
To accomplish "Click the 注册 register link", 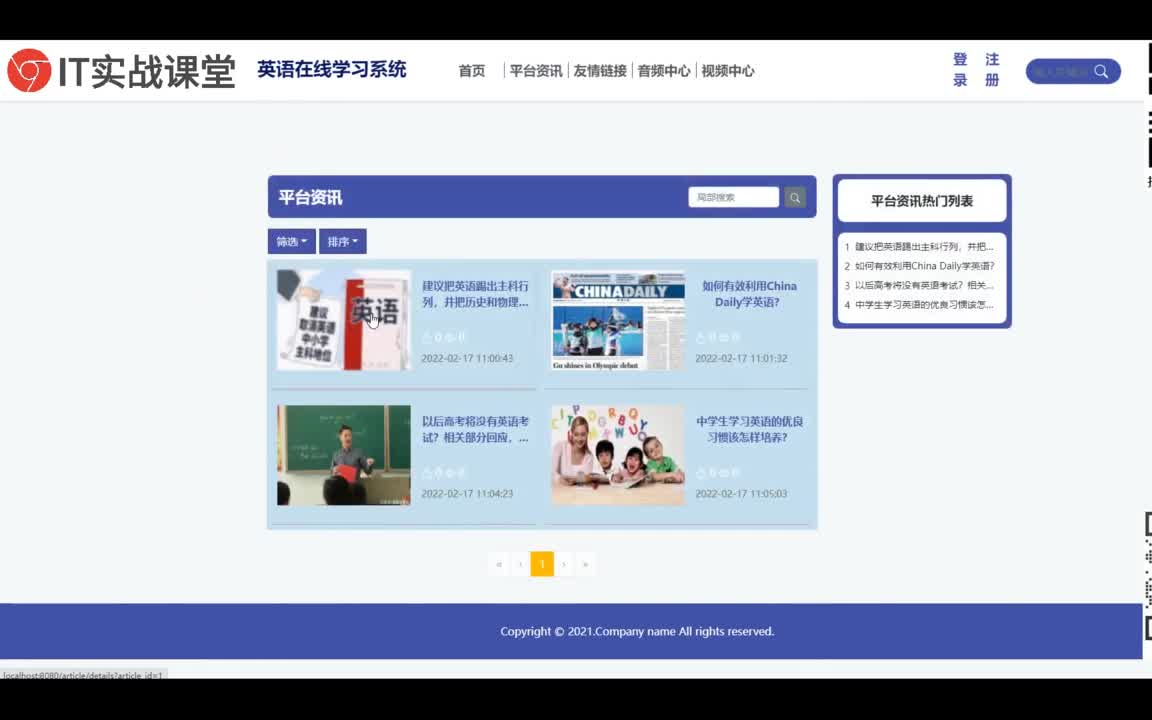I will (x=991, y=70).
